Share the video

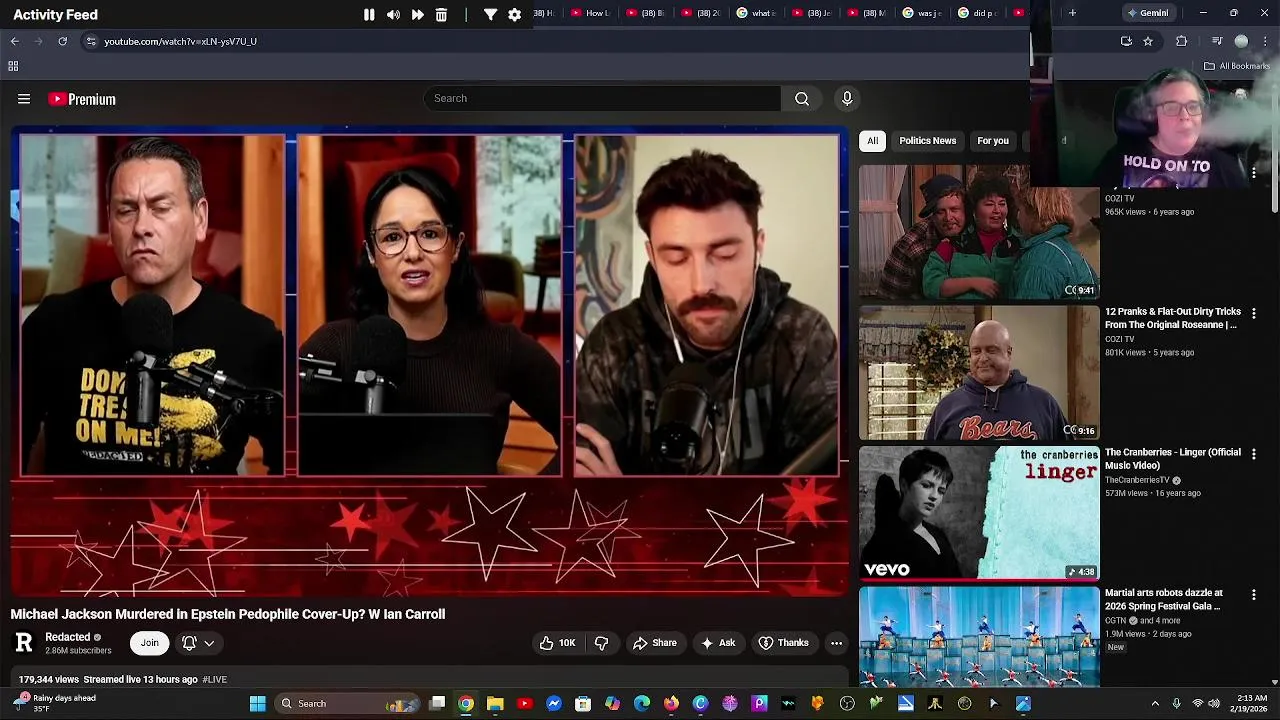(655, 643)
